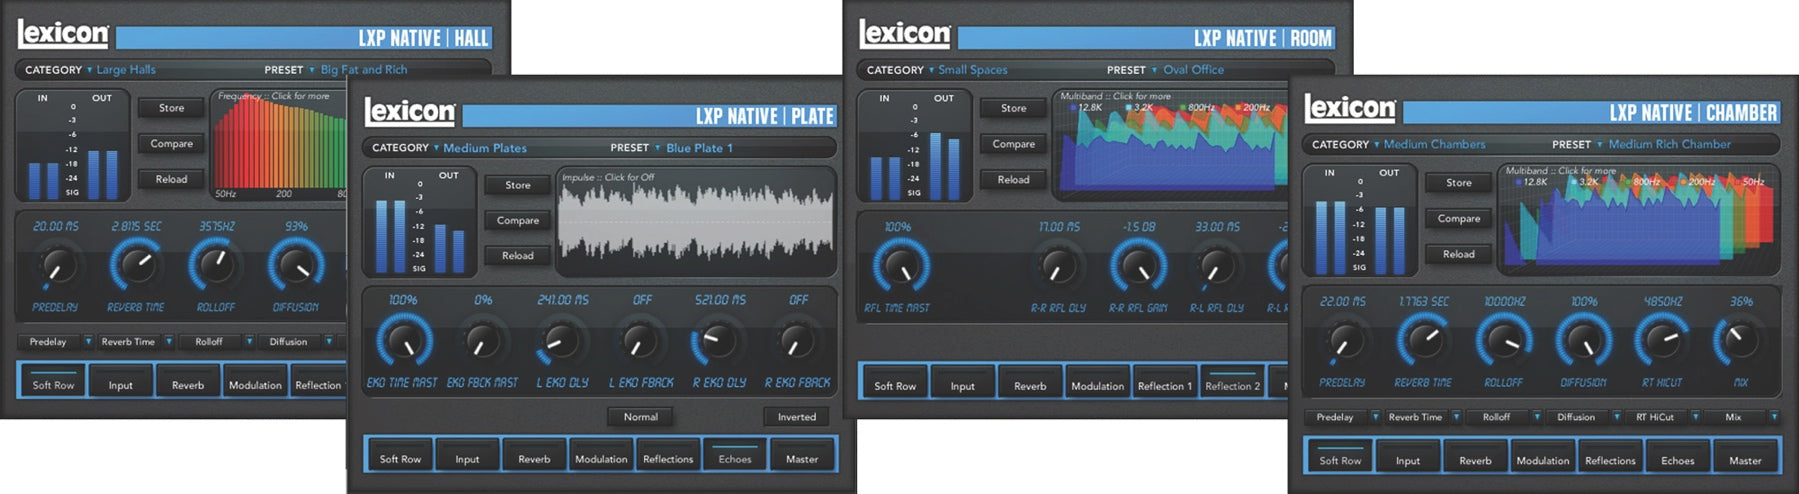
Task: Select Normal mode in the Plate plugin
Action: 640,417
